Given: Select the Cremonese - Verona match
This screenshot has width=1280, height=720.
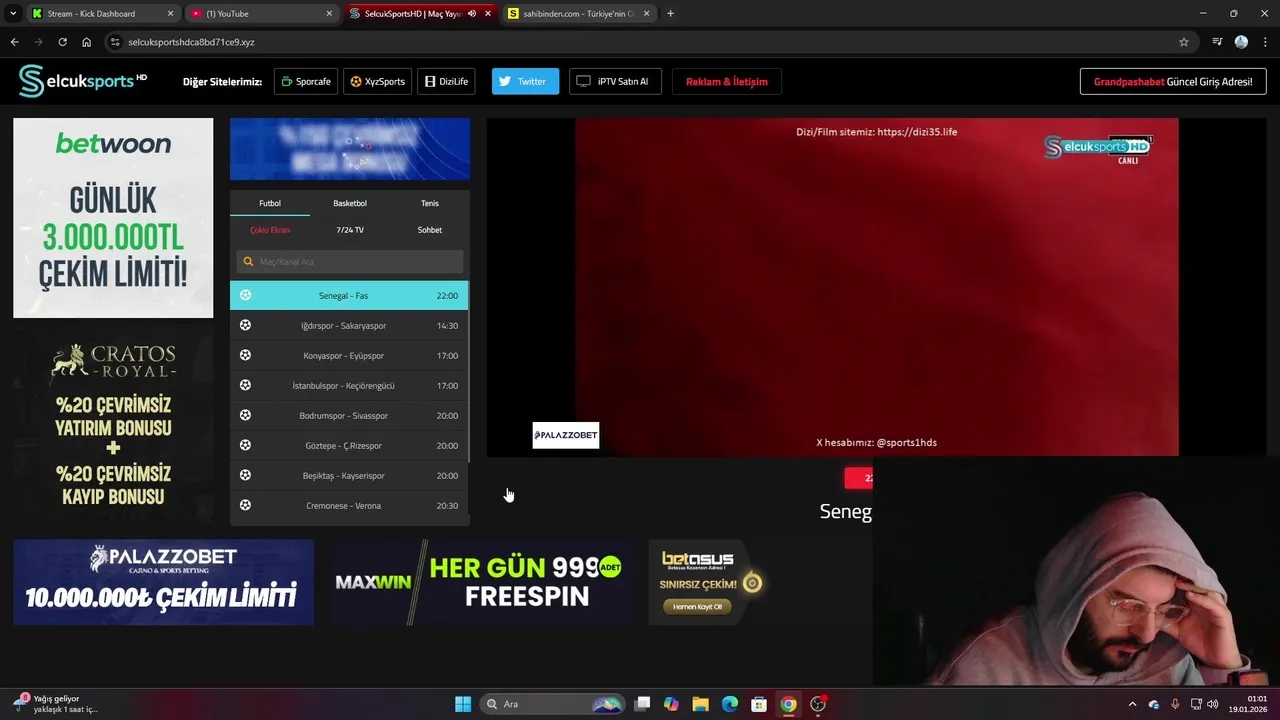Looking at the screenshot, I should tap(349, 505).
